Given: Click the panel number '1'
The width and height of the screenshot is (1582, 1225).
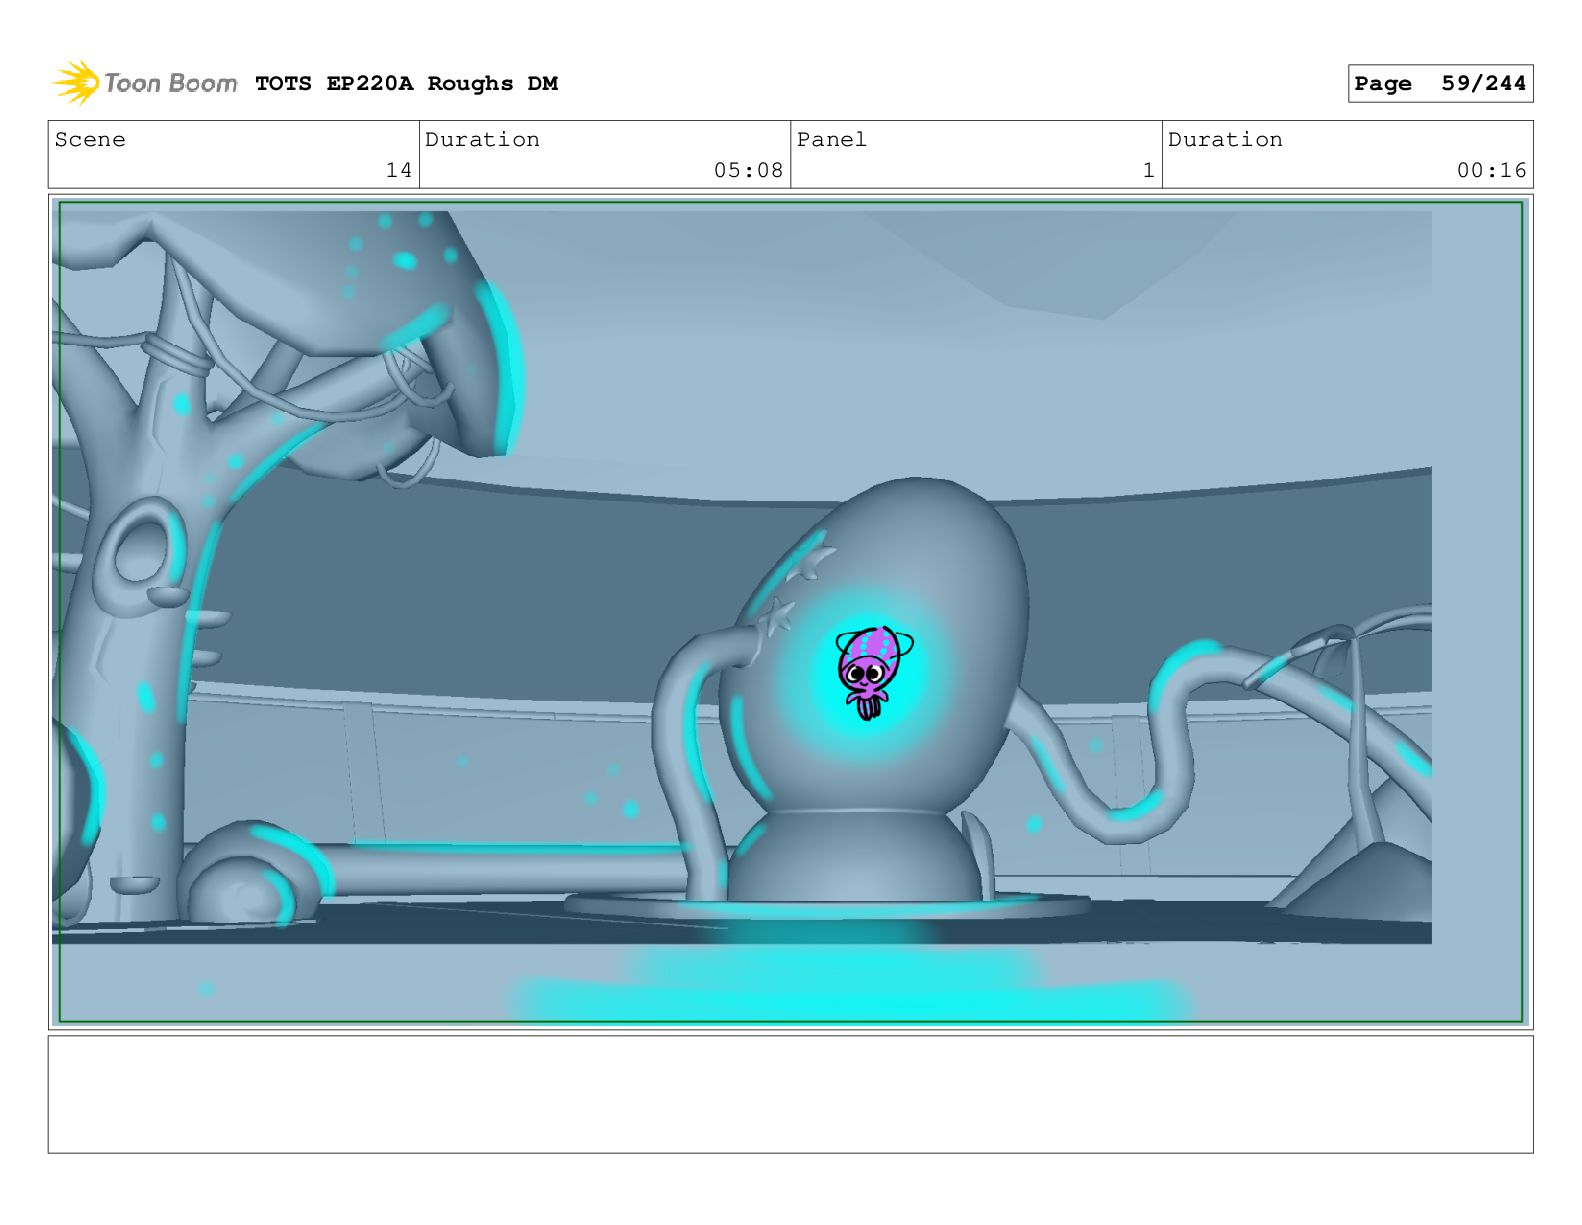Looking at the screenshot, I should click(1149, 170).
